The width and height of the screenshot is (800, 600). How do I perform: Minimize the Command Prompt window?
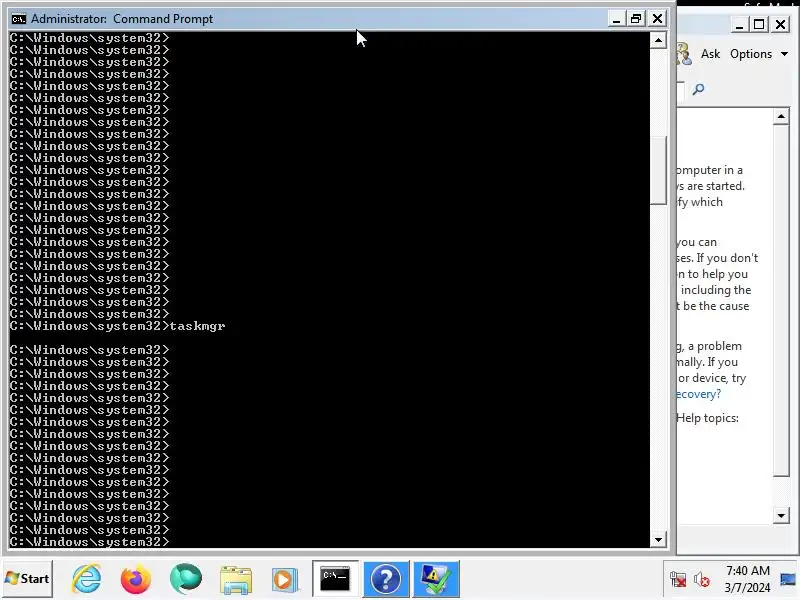[x=616, y=19]
